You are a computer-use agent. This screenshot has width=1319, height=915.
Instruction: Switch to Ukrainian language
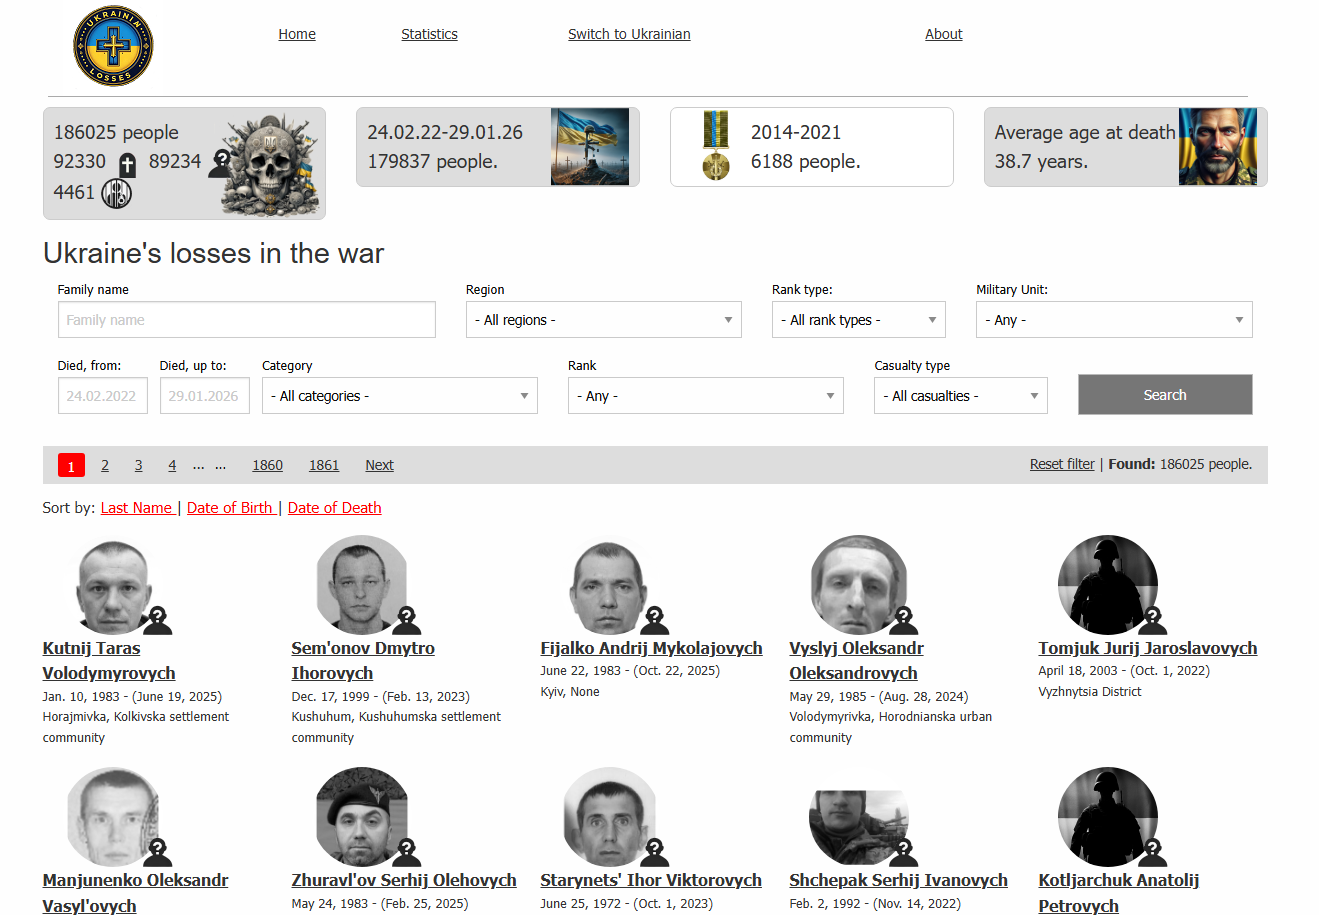click(629, 34)
